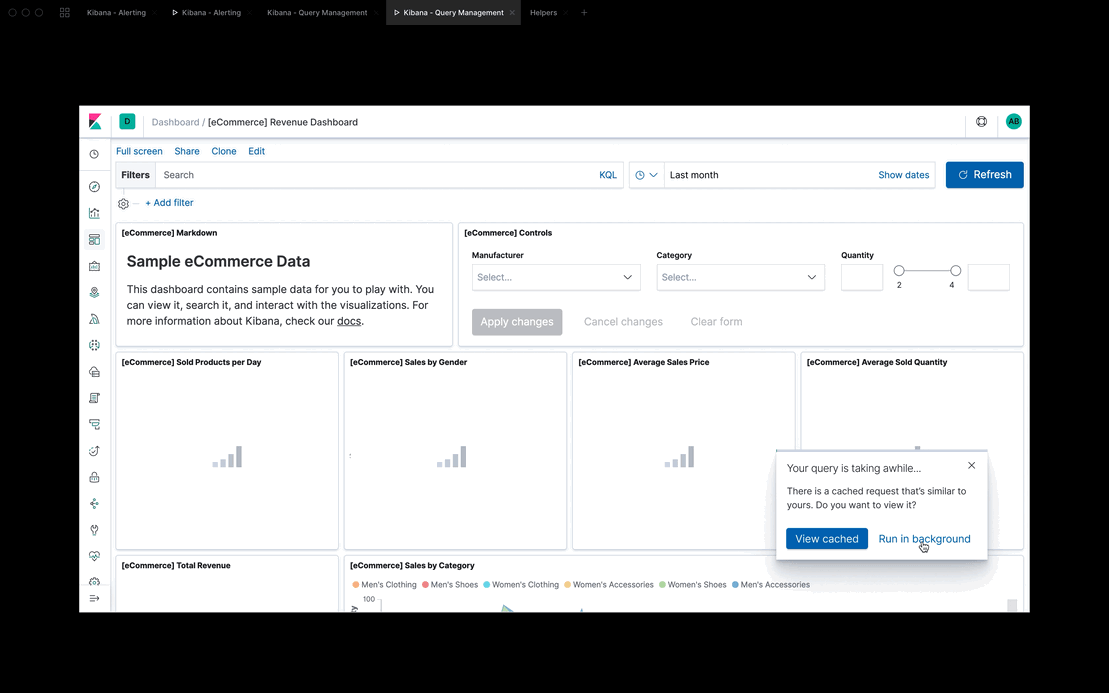This screenshot has height=693, width=1109.
Task: Expand the sidebar with the arrow icon
Action: click(94, 598)
